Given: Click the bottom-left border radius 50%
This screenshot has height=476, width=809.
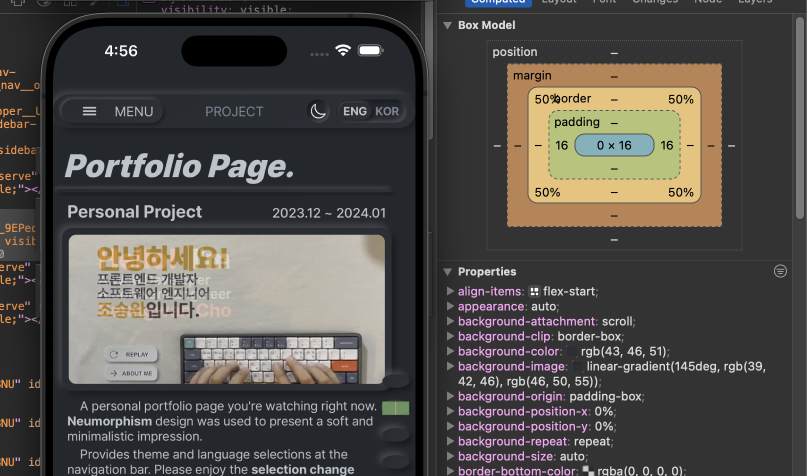Looking at the screenshot, I should pyautogui.click(x=547, y=192).
